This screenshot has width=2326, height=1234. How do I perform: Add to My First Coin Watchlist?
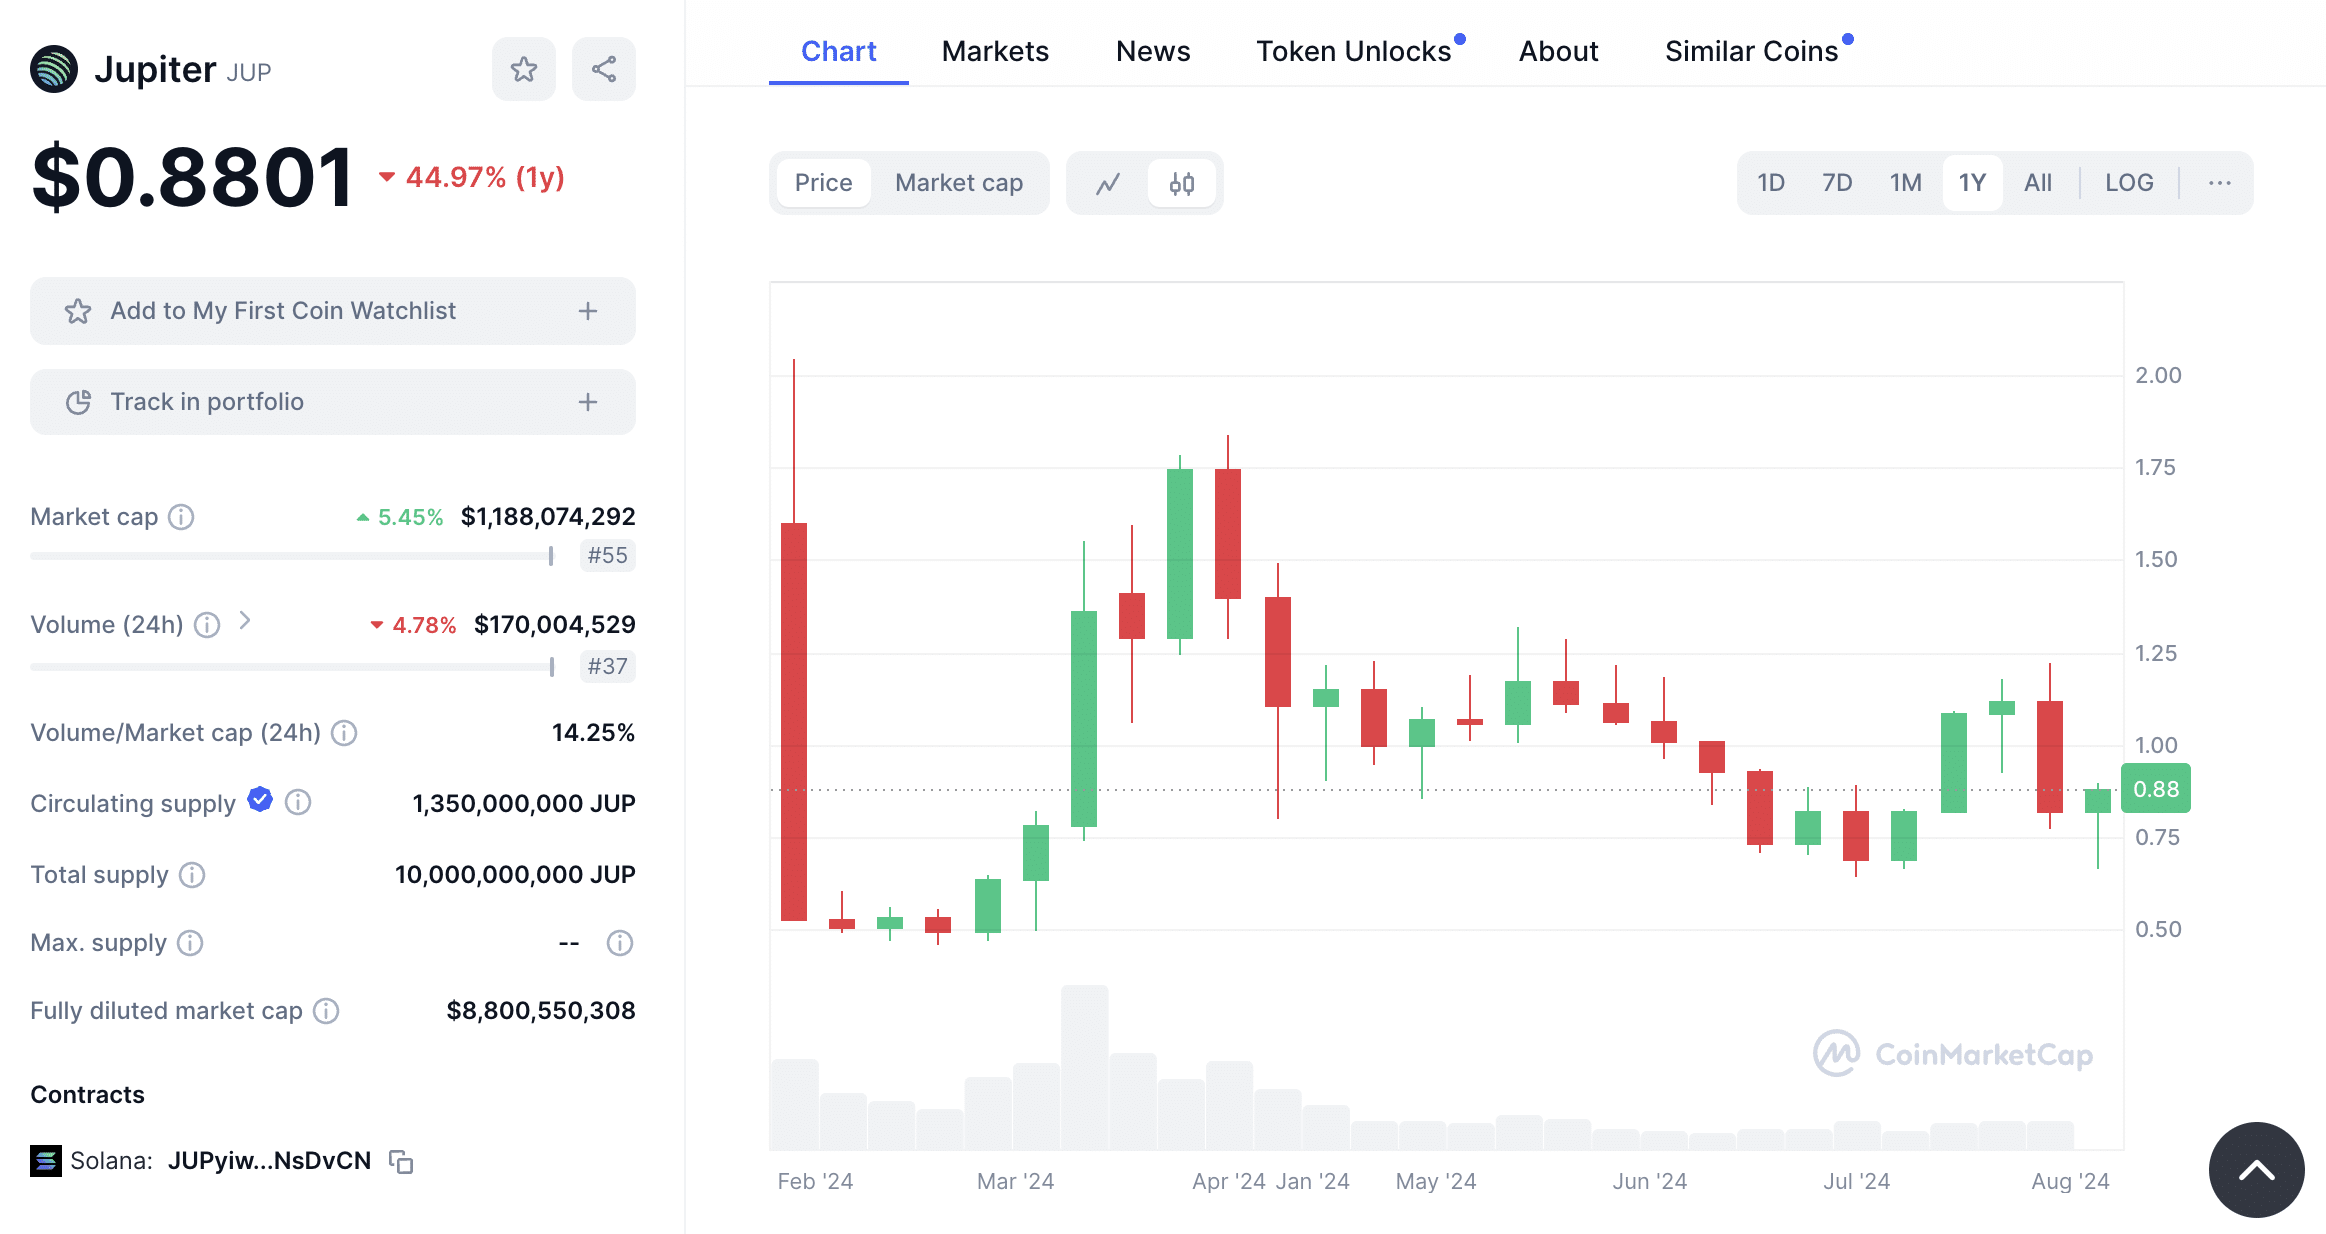pyautogui.click(x=333, y=311)
